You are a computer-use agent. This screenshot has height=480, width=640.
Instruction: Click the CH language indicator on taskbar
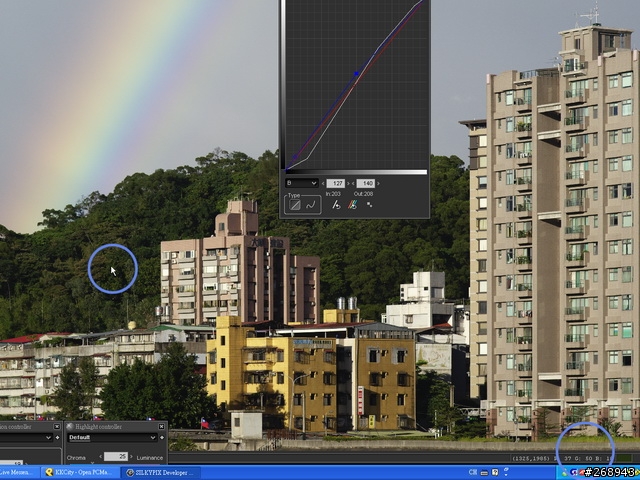(473, 472)
